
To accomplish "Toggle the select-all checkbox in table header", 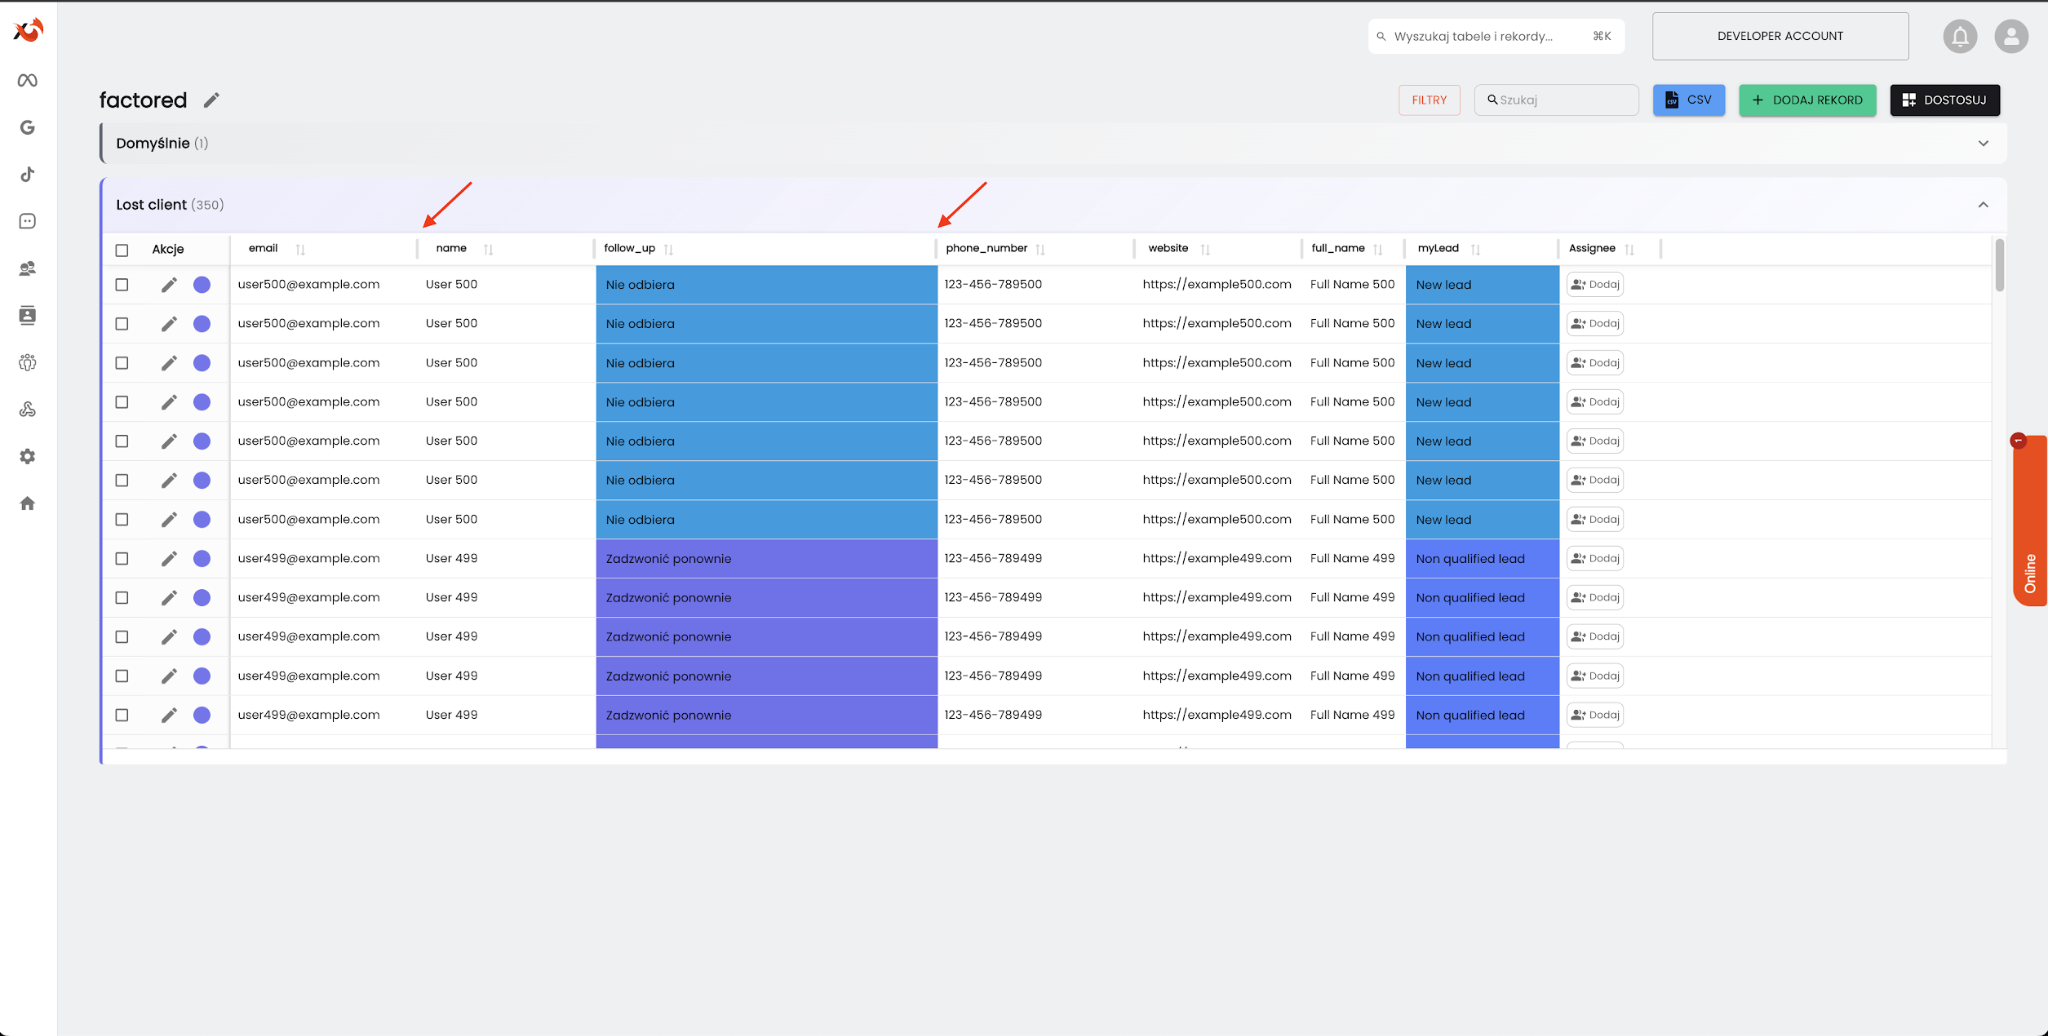I will (122, 250).
